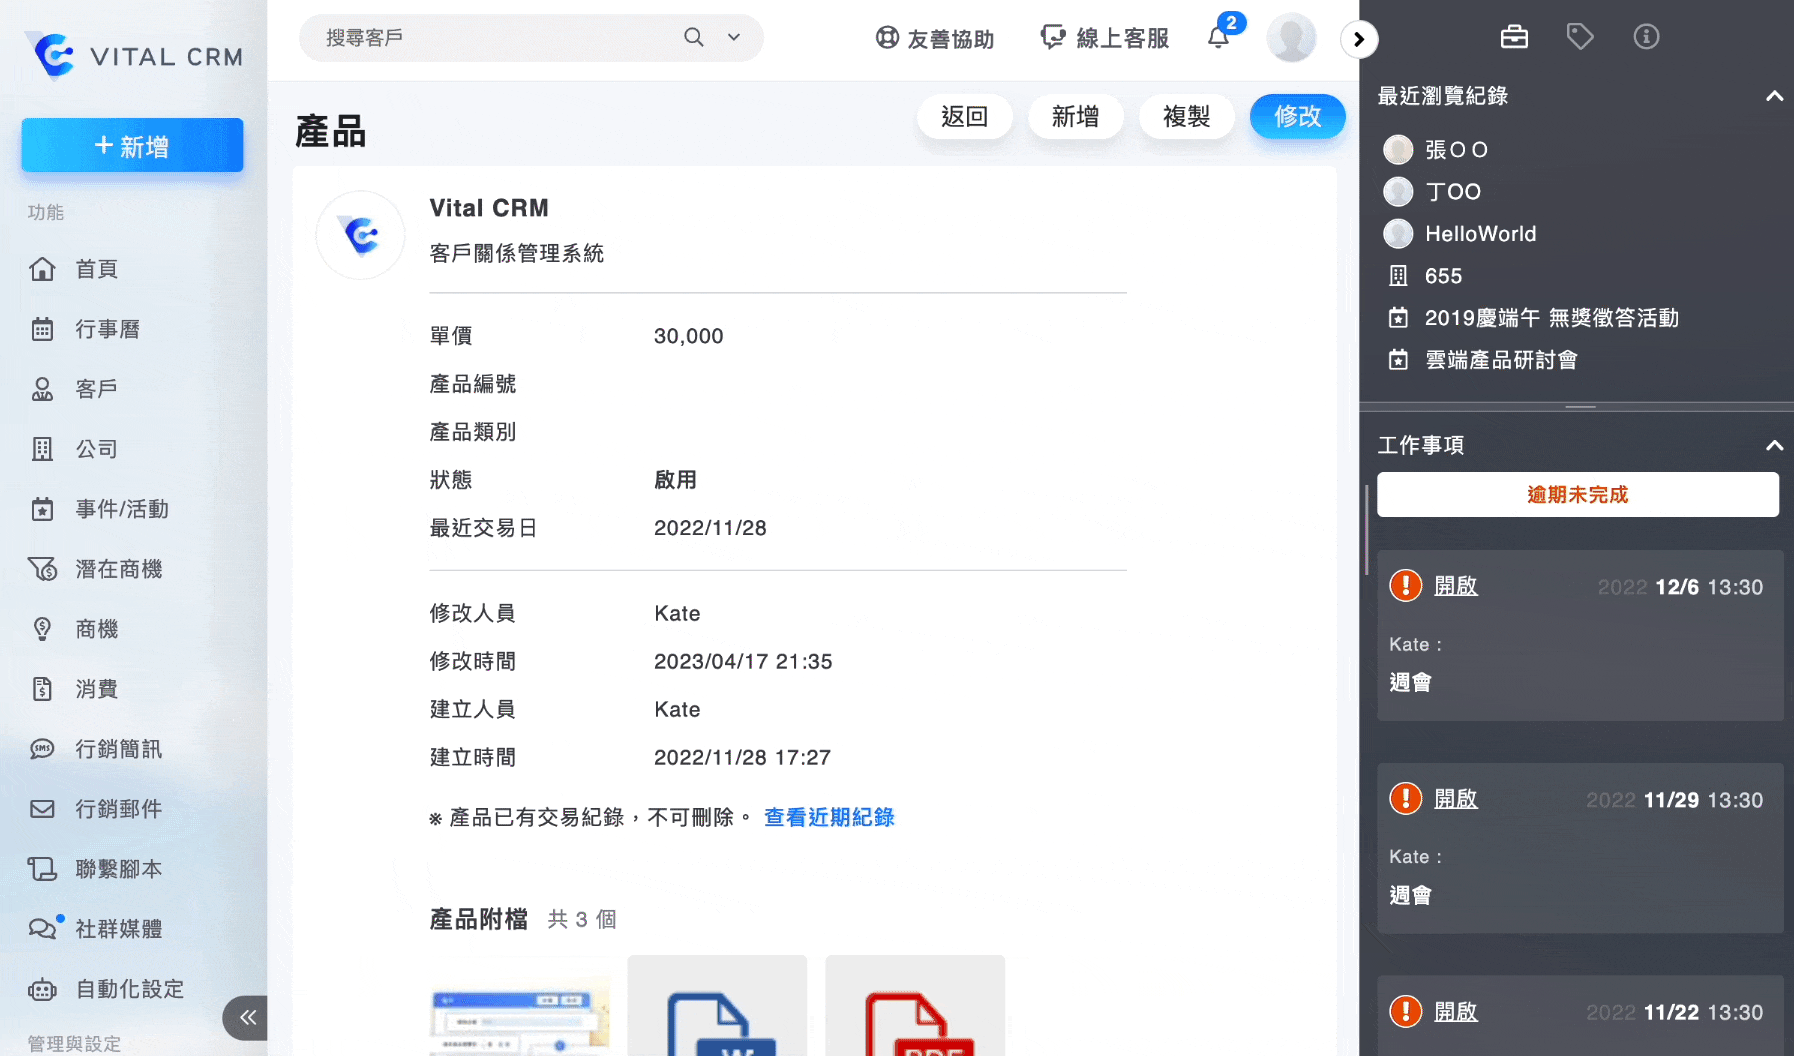Open the notification bell
Viewport: 1794px width, 1056px height.
click(x=1218, y=38)
